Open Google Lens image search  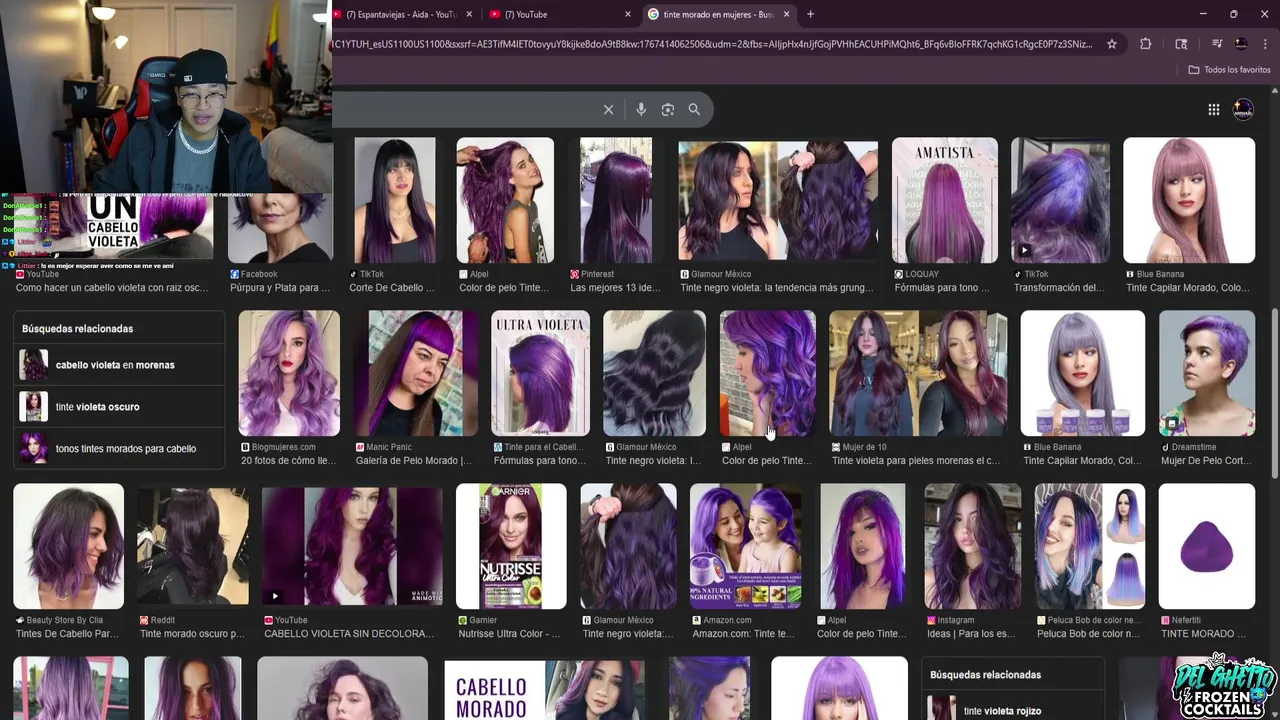pos(668,110)
